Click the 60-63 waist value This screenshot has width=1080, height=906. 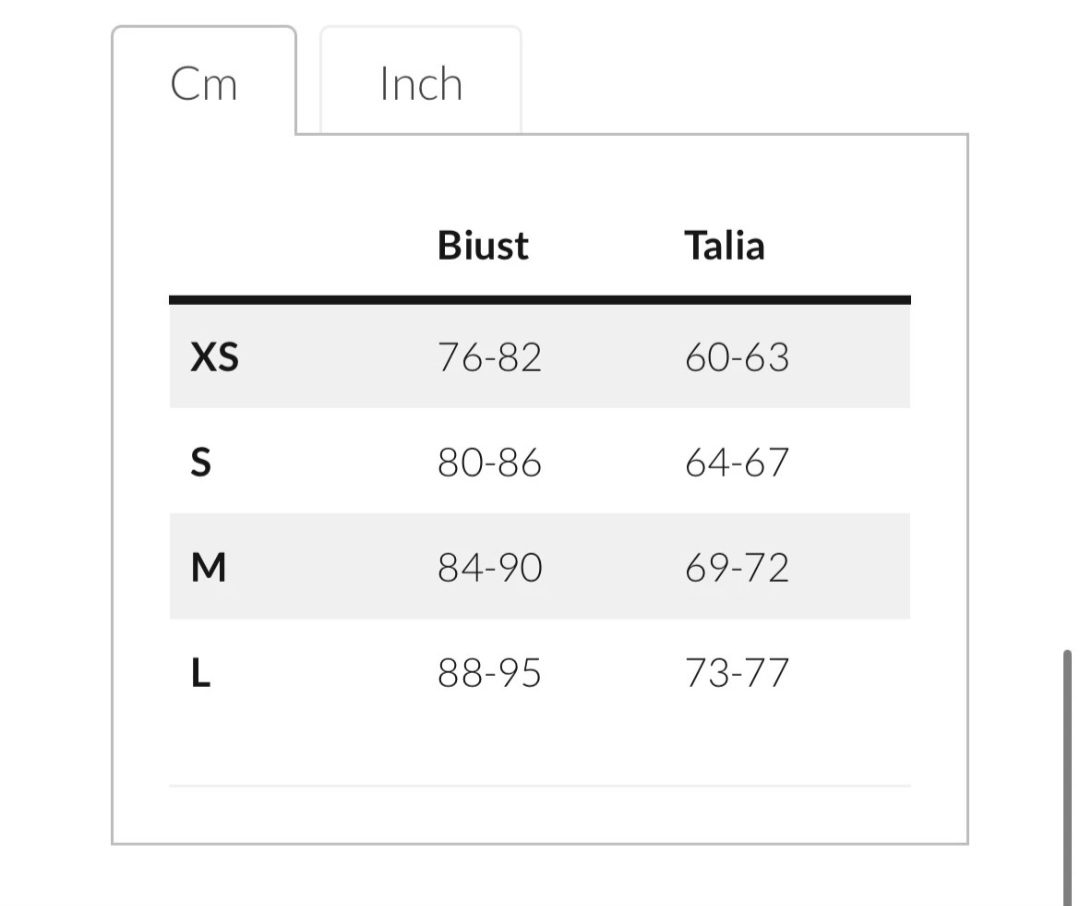(x=737, y=357)
